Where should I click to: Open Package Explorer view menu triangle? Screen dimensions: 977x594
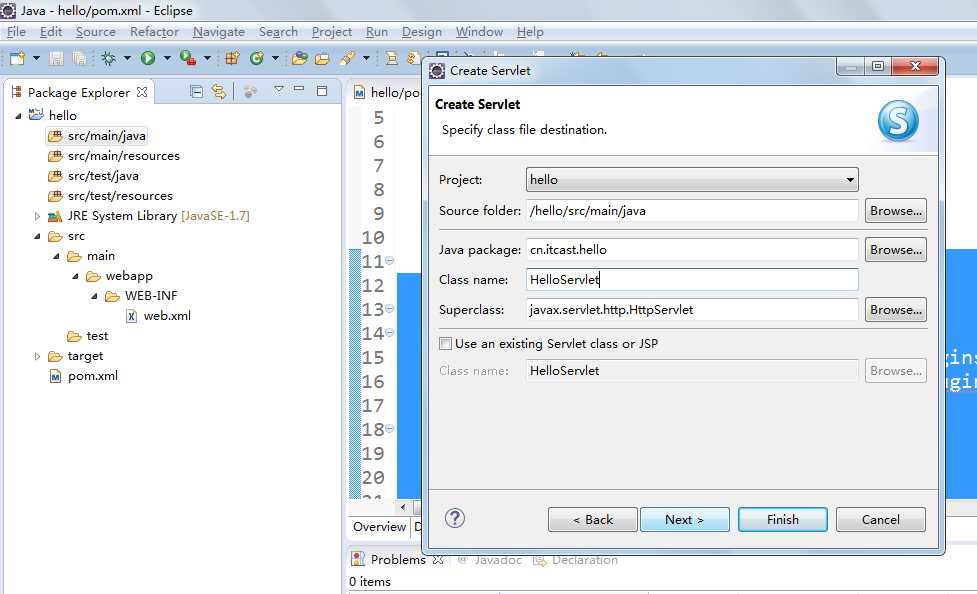pyautogui.click(x=279, y=90)
